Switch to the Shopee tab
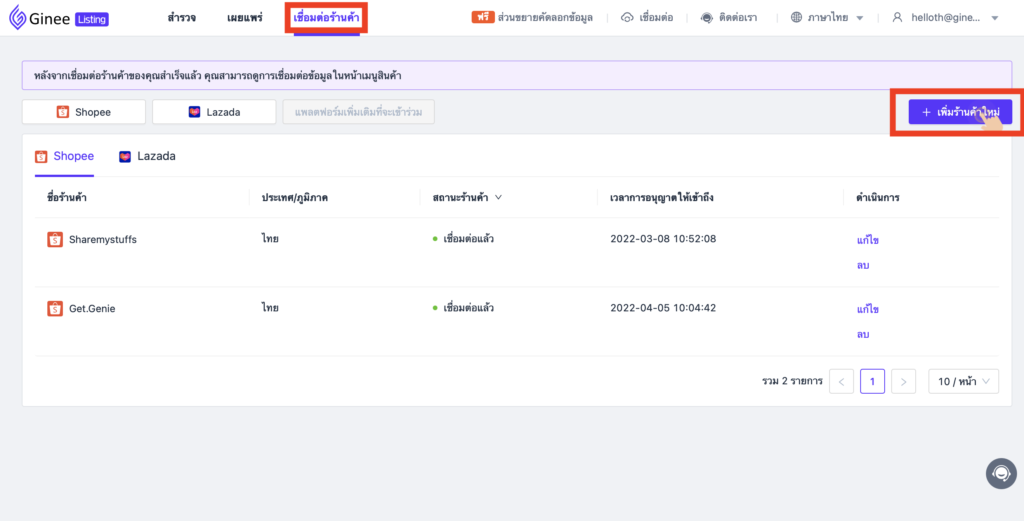1024x521 pixels. click(x=65, y=157)
